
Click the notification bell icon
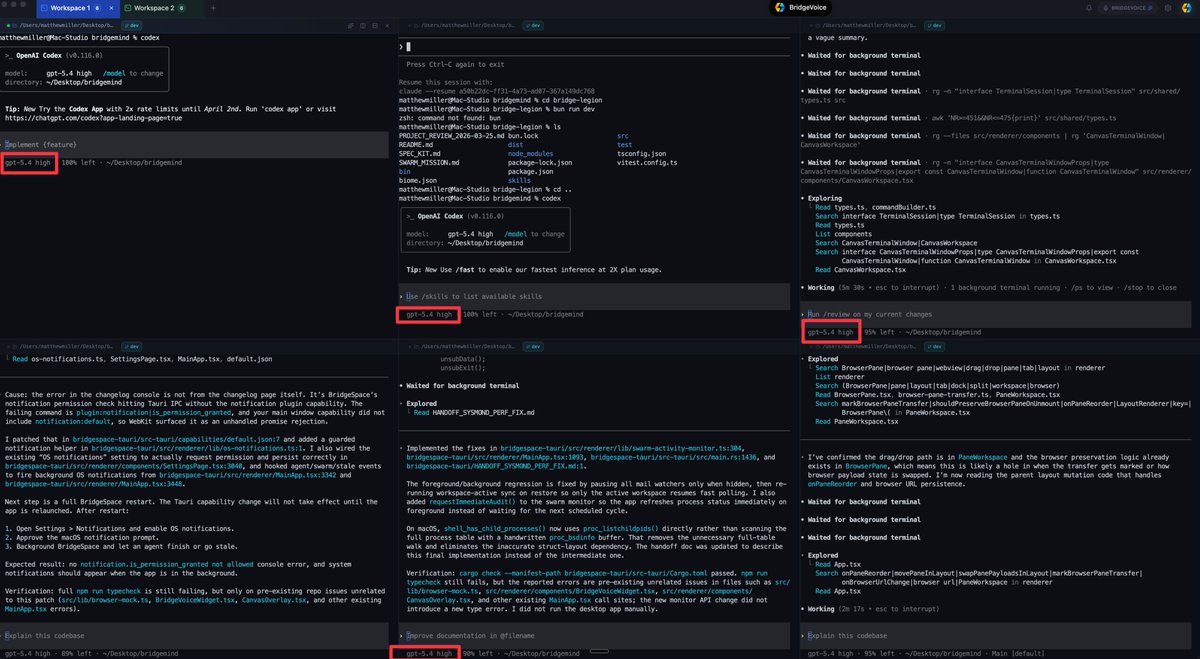coord(1089,8)
